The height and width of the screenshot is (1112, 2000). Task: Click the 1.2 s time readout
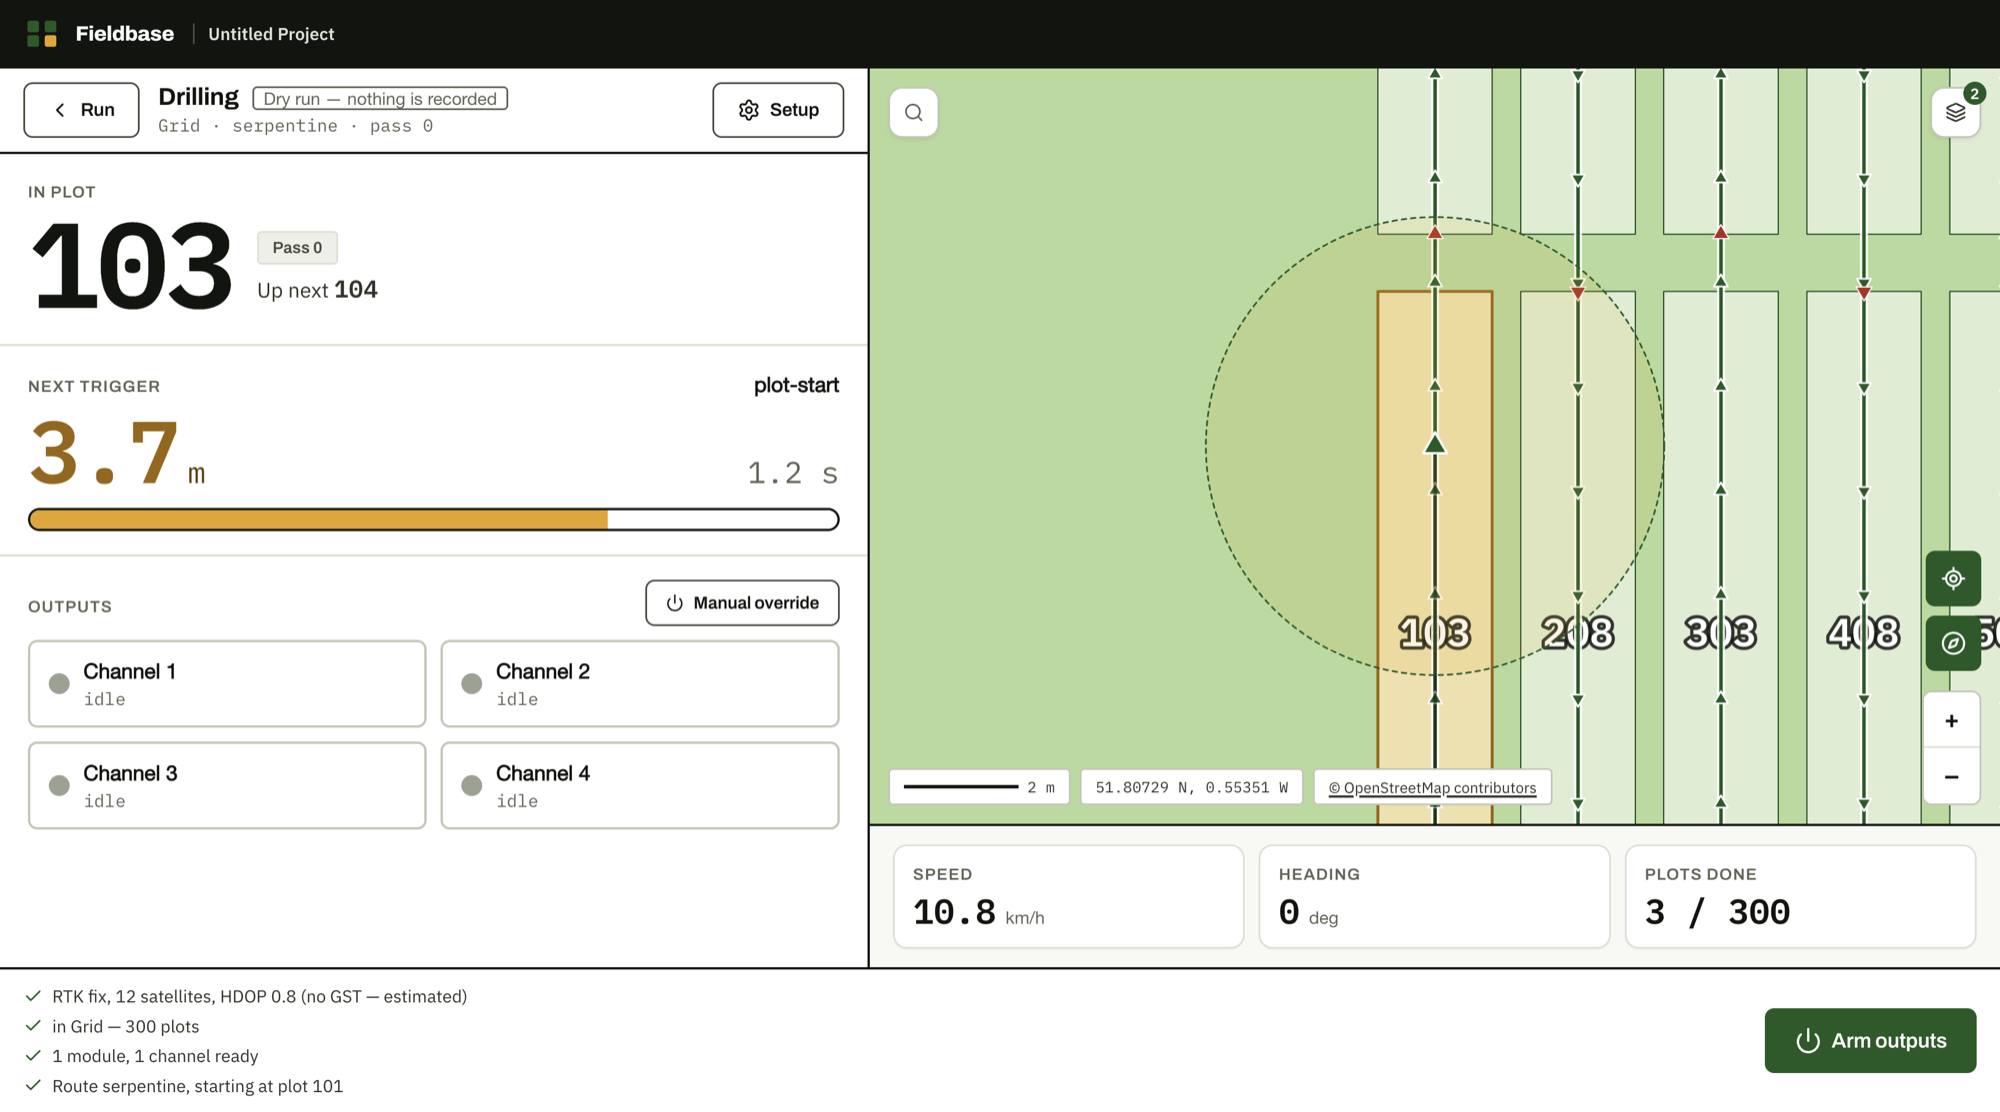tap(792, 473)
